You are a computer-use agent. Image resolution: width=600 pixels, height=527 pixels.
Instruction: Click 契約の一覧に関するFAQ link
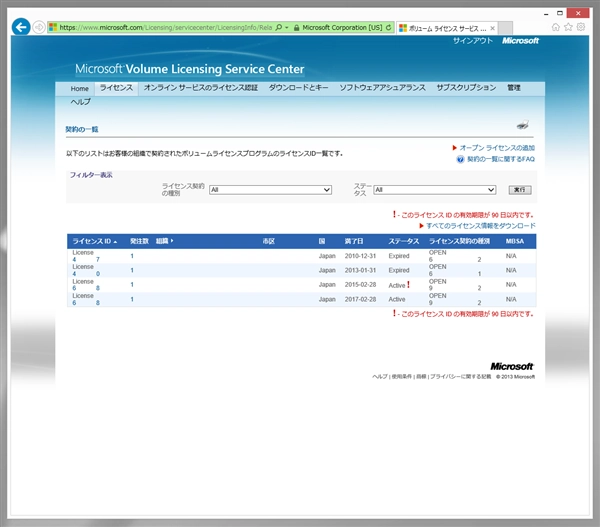(x=501, y=159)
